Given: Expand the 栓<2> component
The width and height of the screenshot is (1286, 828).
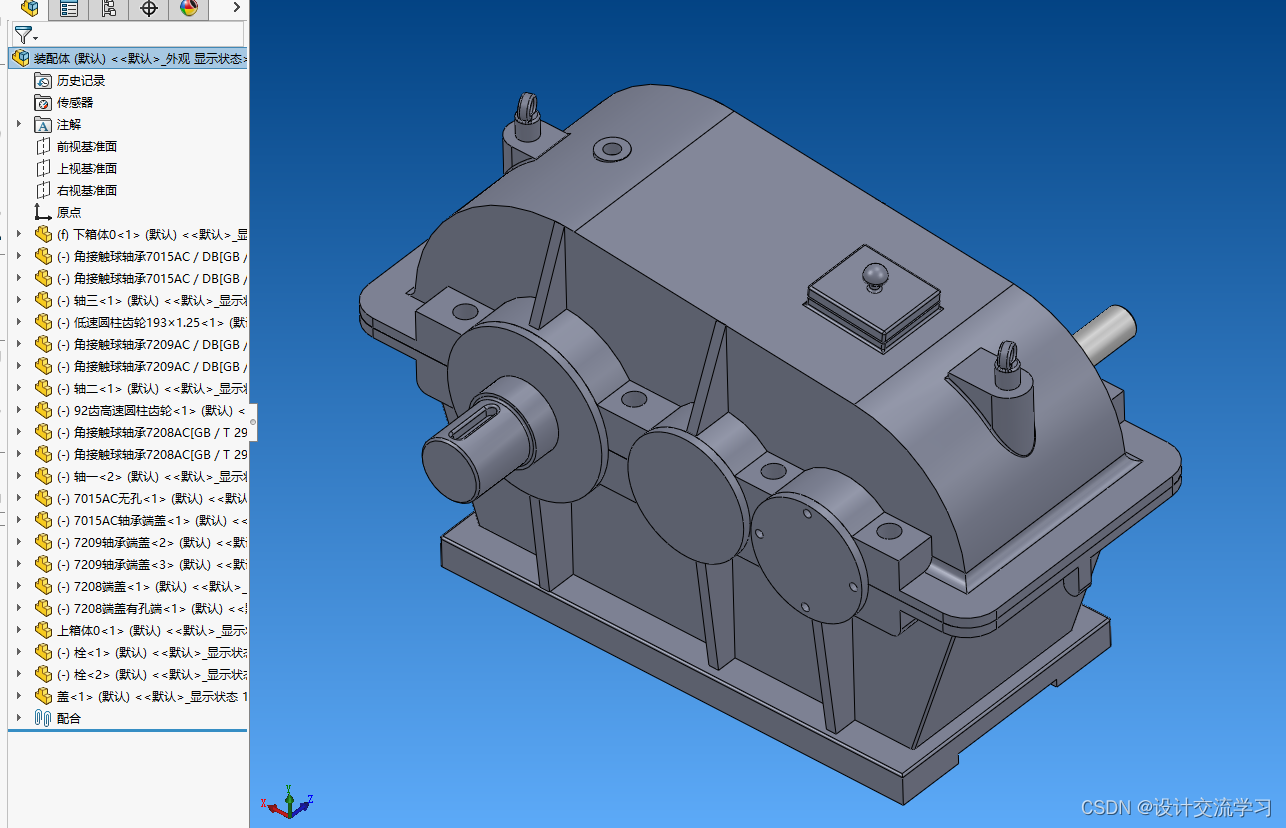Looking at the screenshot, I should pyautogui.click(x=18, y=674).
